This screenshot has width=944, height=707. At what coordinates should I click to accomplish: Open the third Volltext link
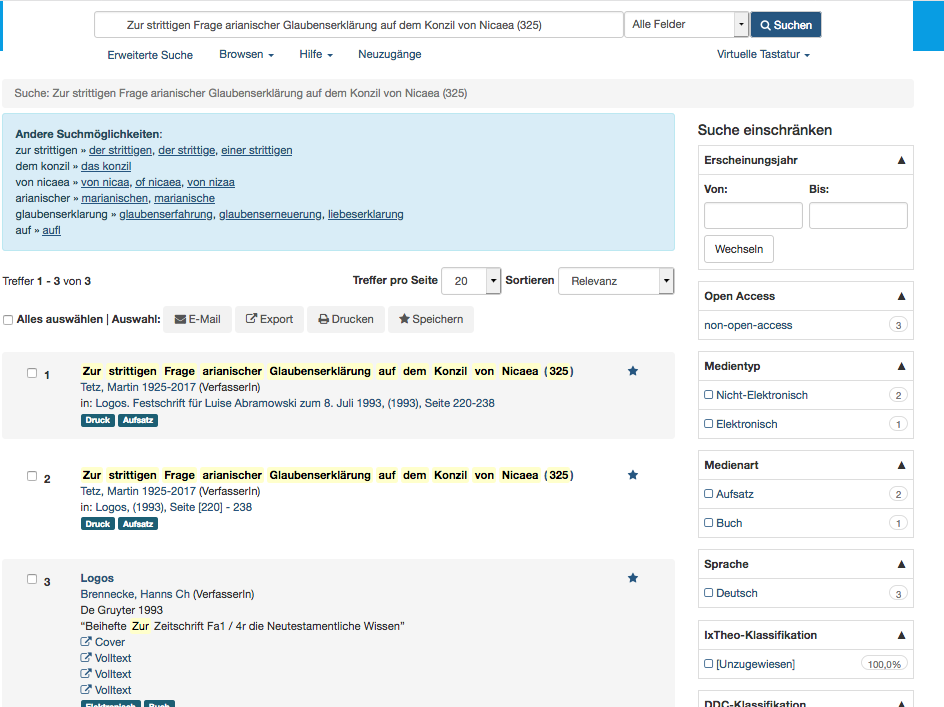tap(106, 690)
